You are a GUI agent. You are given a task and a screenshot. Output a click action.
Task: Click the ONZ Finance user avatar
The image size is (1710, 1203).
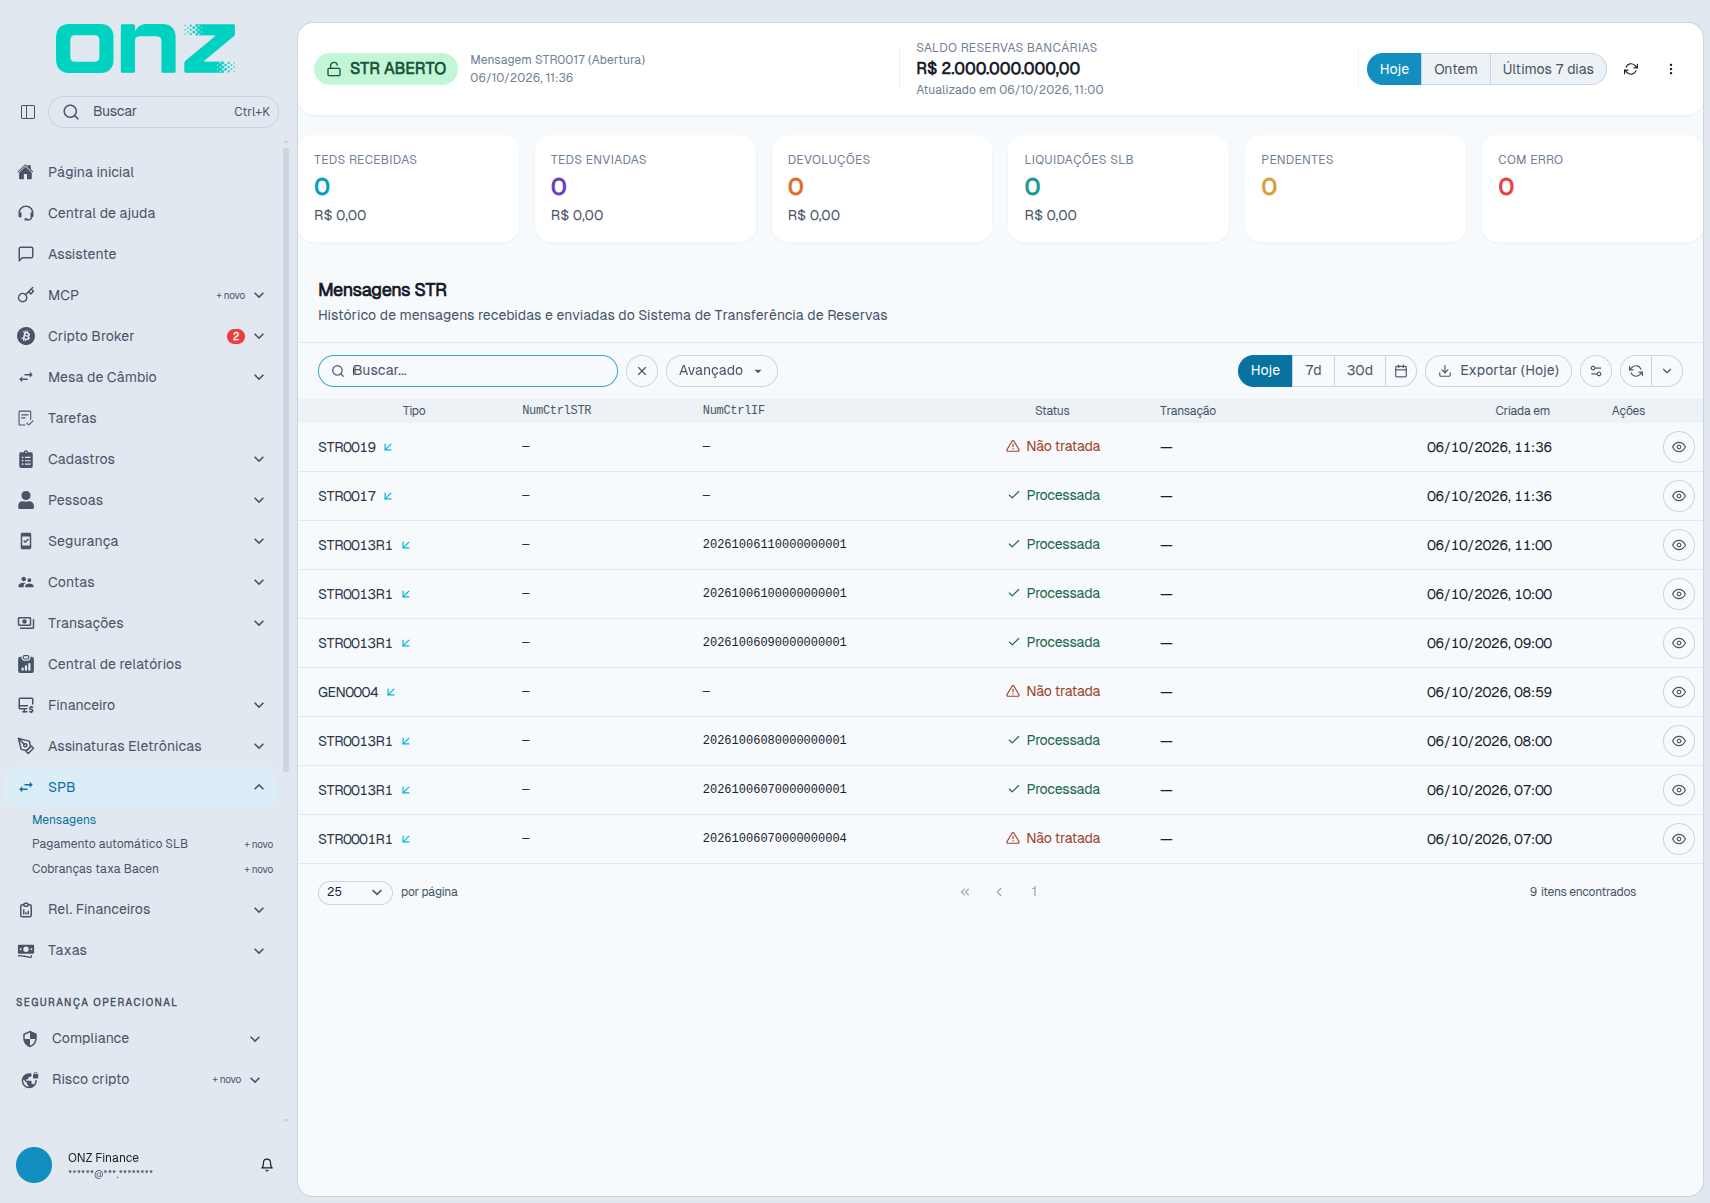tap(34, 1165)
